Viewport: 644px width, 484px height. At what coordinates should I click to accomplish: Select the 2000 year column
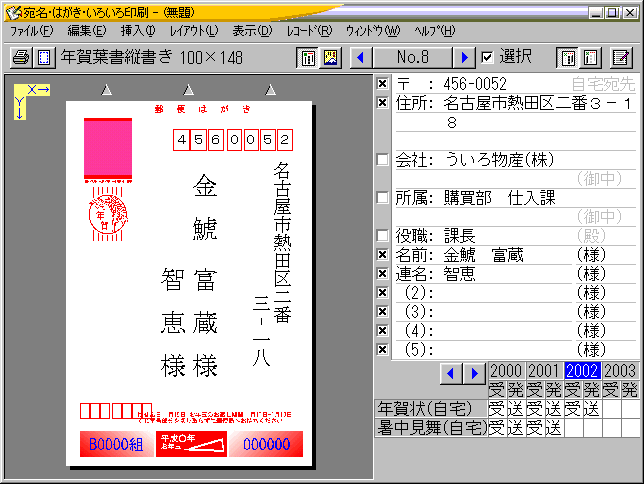[x=506, y=371]
